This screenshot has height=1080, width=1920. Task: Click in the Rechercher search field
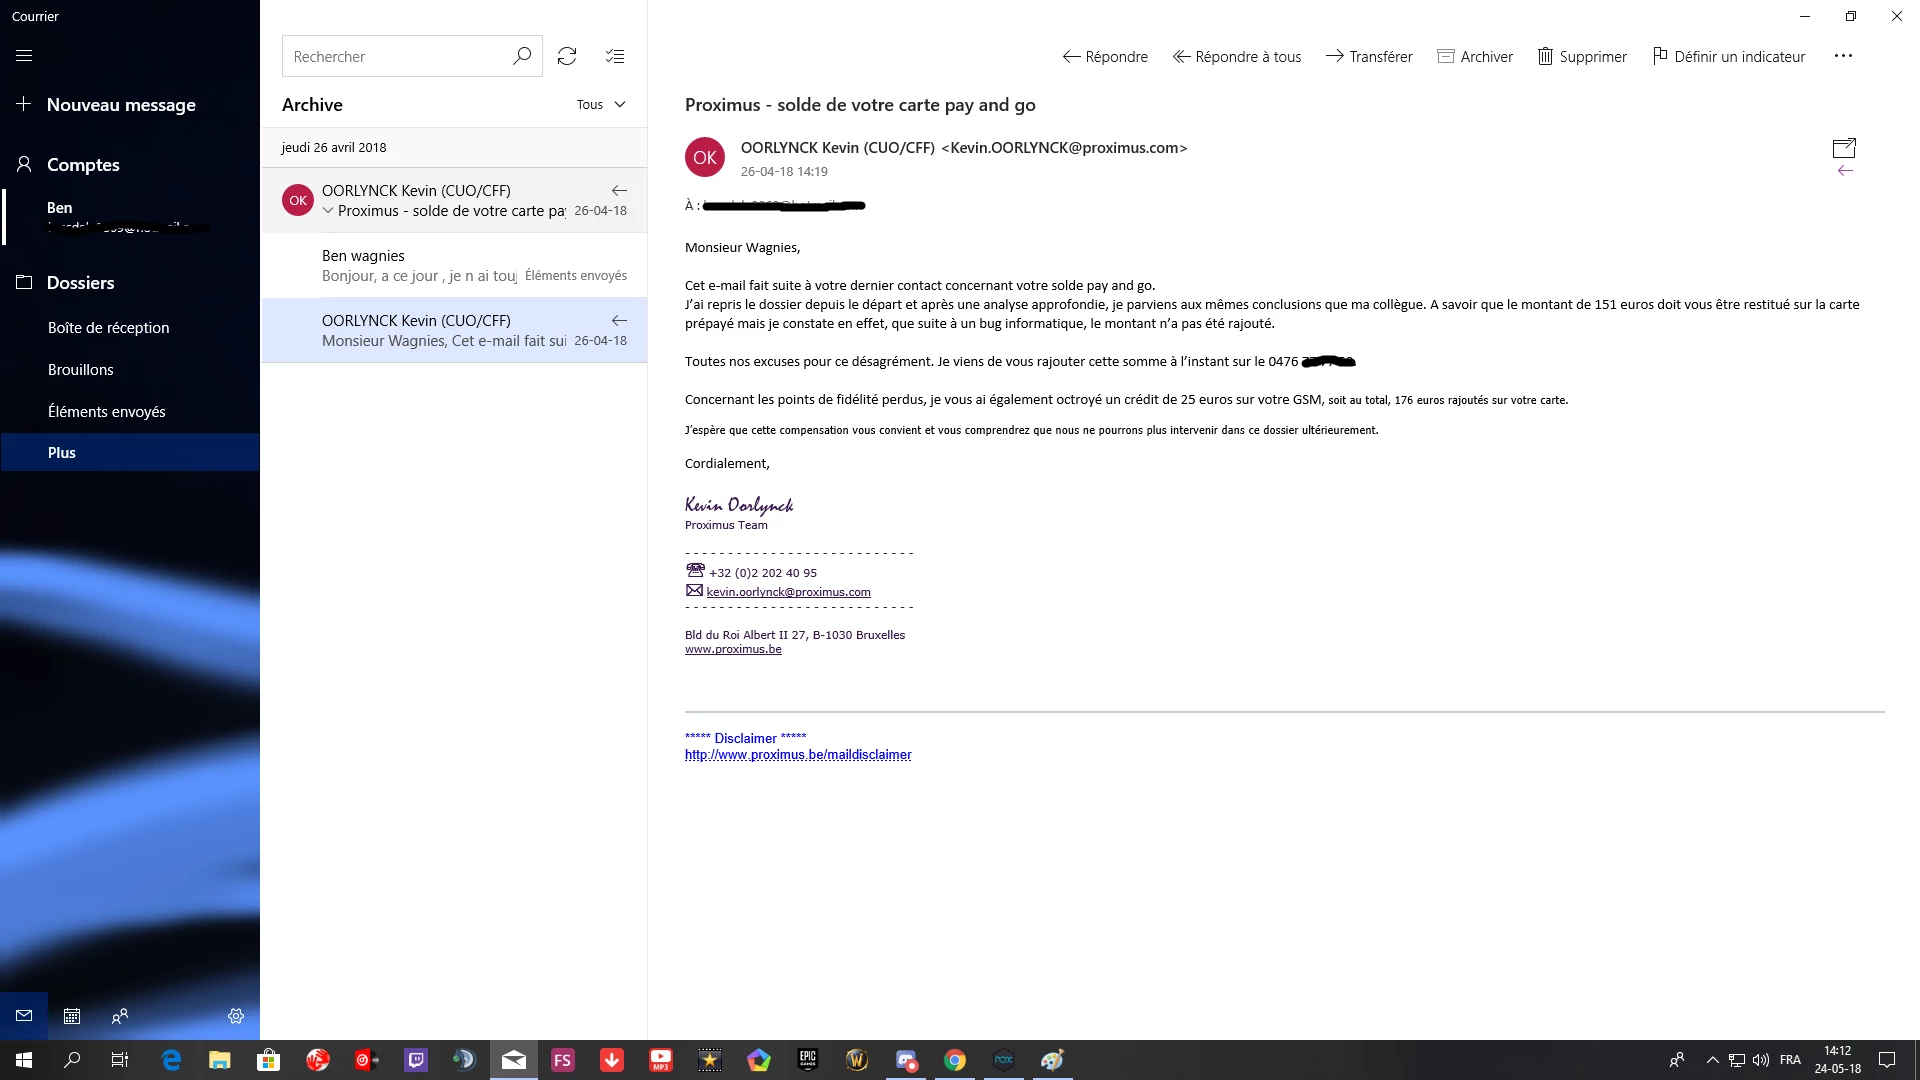(x=395, y=57)
